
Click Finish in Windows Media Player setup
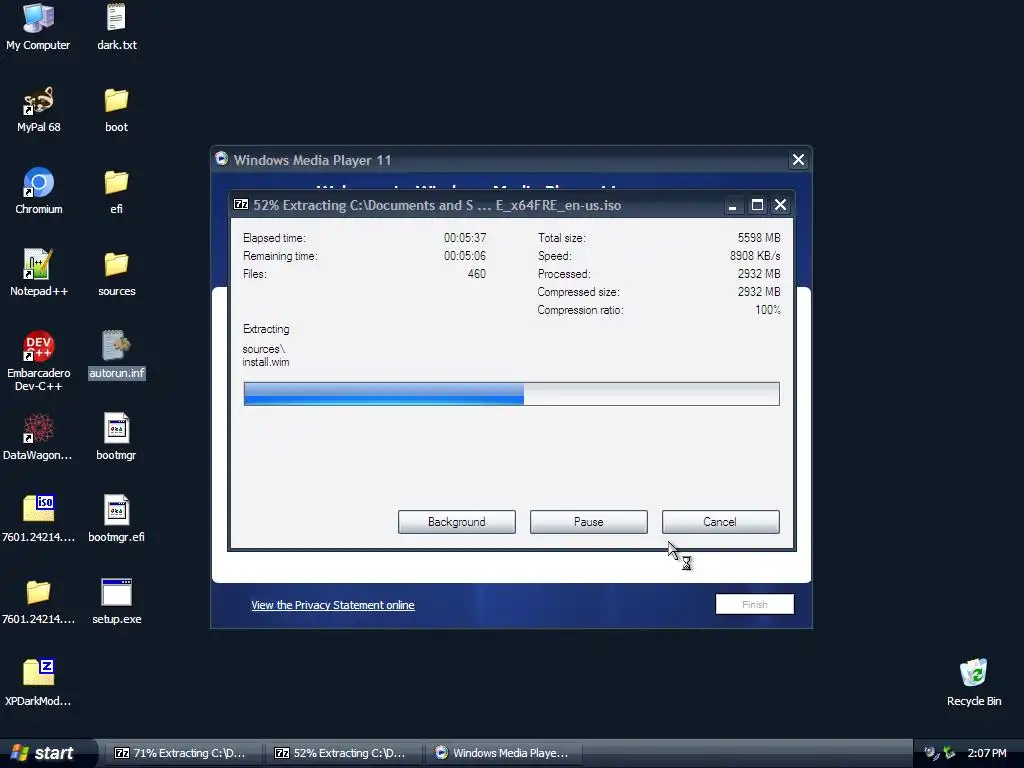click(x=754, y=604)
